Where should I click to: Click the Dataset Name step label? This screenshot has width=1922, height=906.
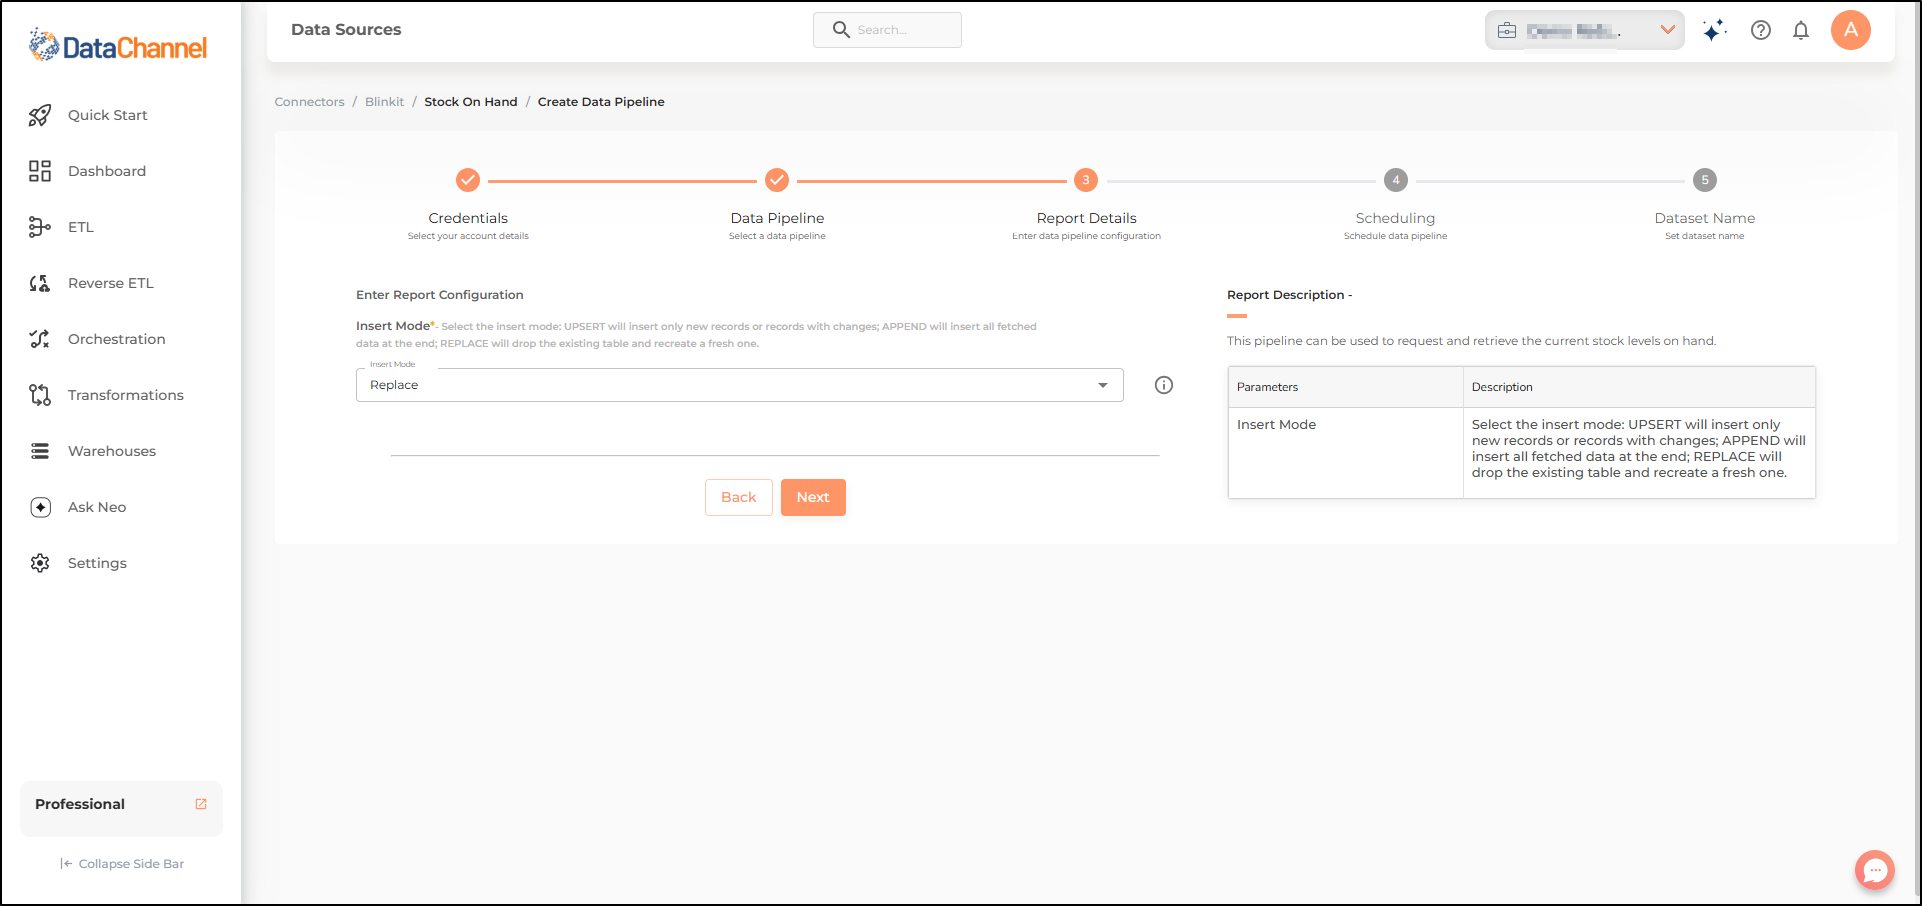click(1705, 218)
